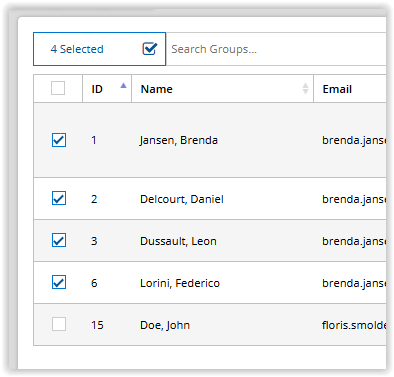Click the name 'Jansen, Brenda'
This screenshot has width=394, height=377.
179,140
